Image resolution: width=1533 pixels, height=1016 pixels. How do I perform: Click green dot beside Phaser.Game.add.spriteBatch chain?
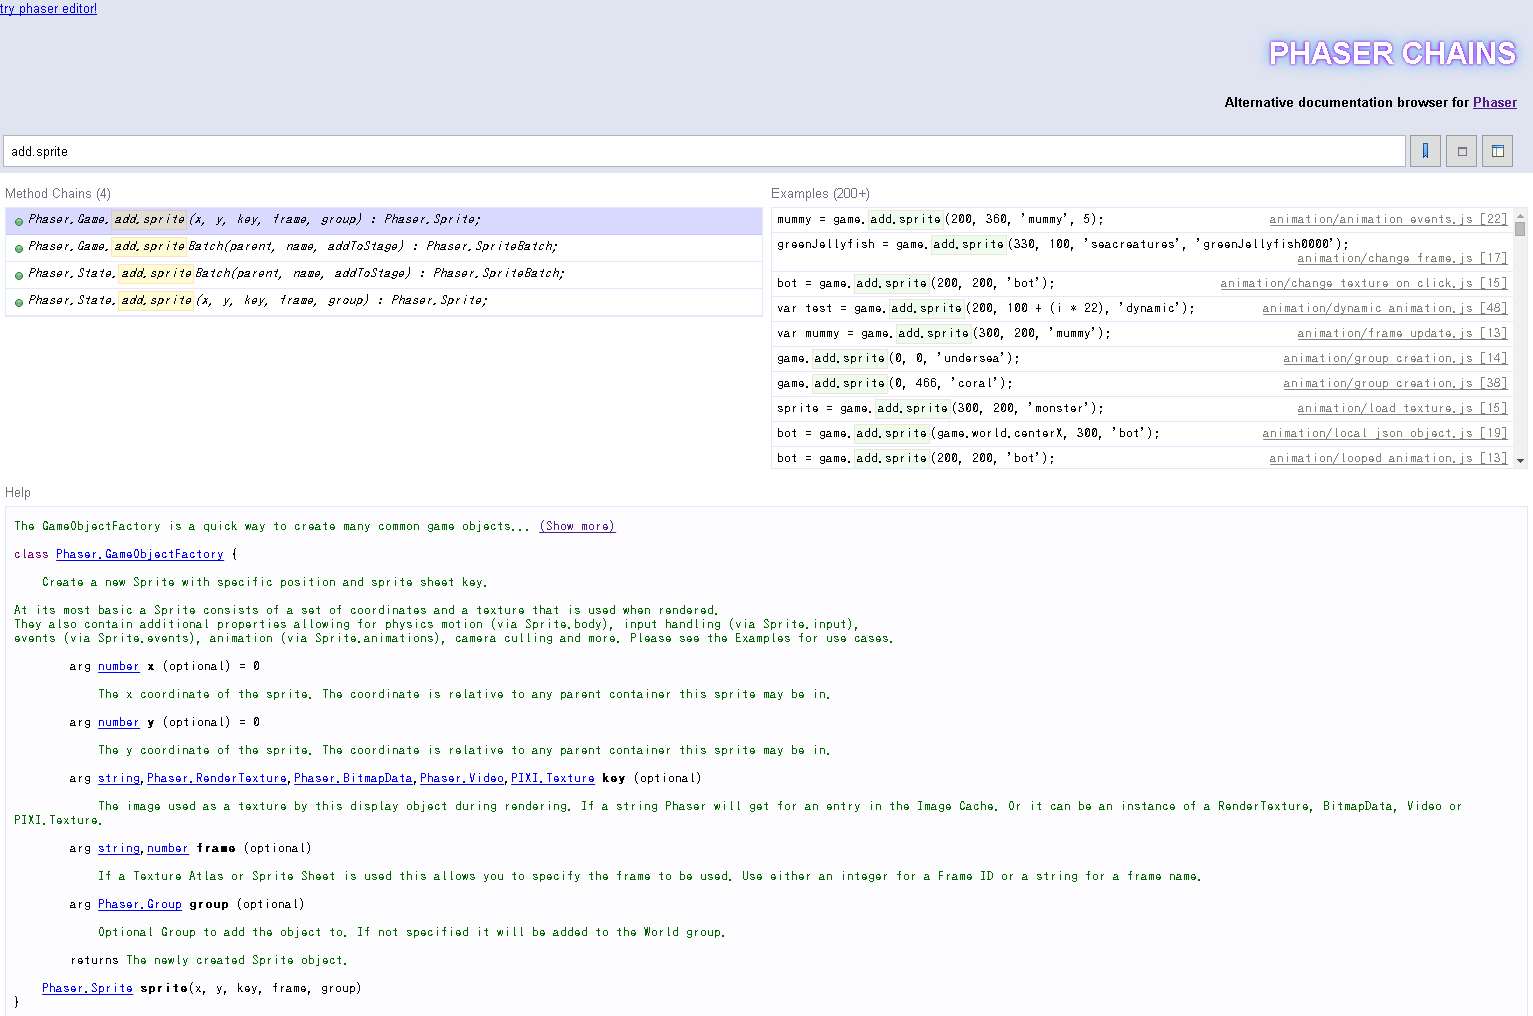click(19, 248)
